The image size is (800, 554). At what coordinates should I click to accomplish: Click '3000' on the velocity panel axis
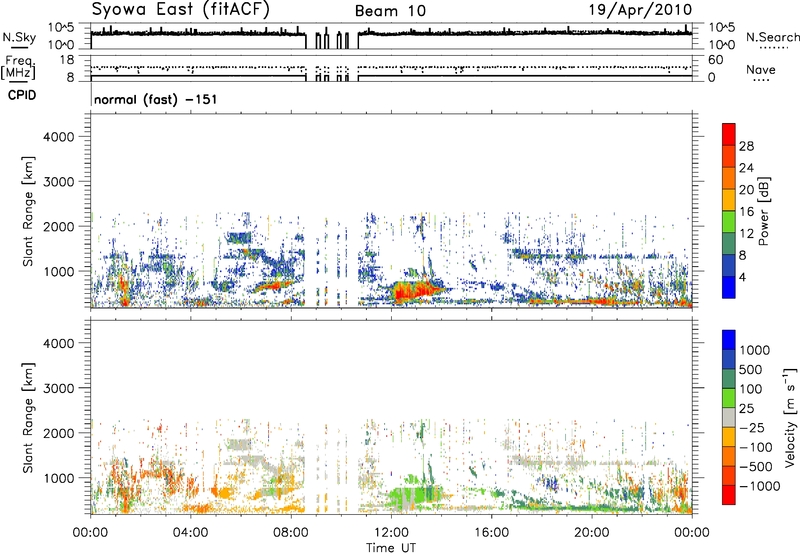pos(58,388)
